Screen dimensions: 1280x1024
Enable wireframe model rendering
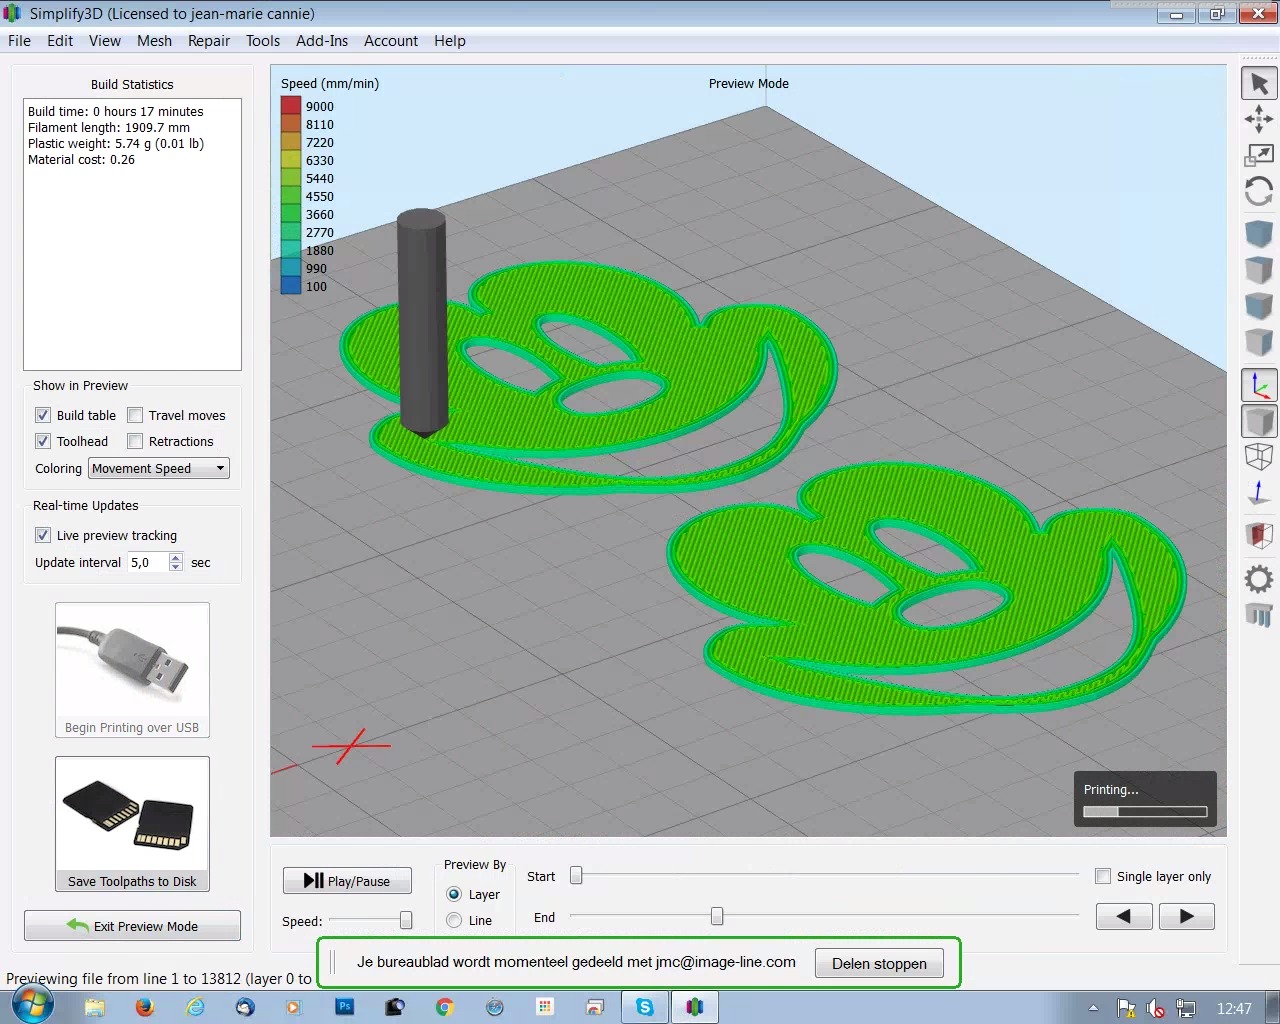tap(1259, 457)
